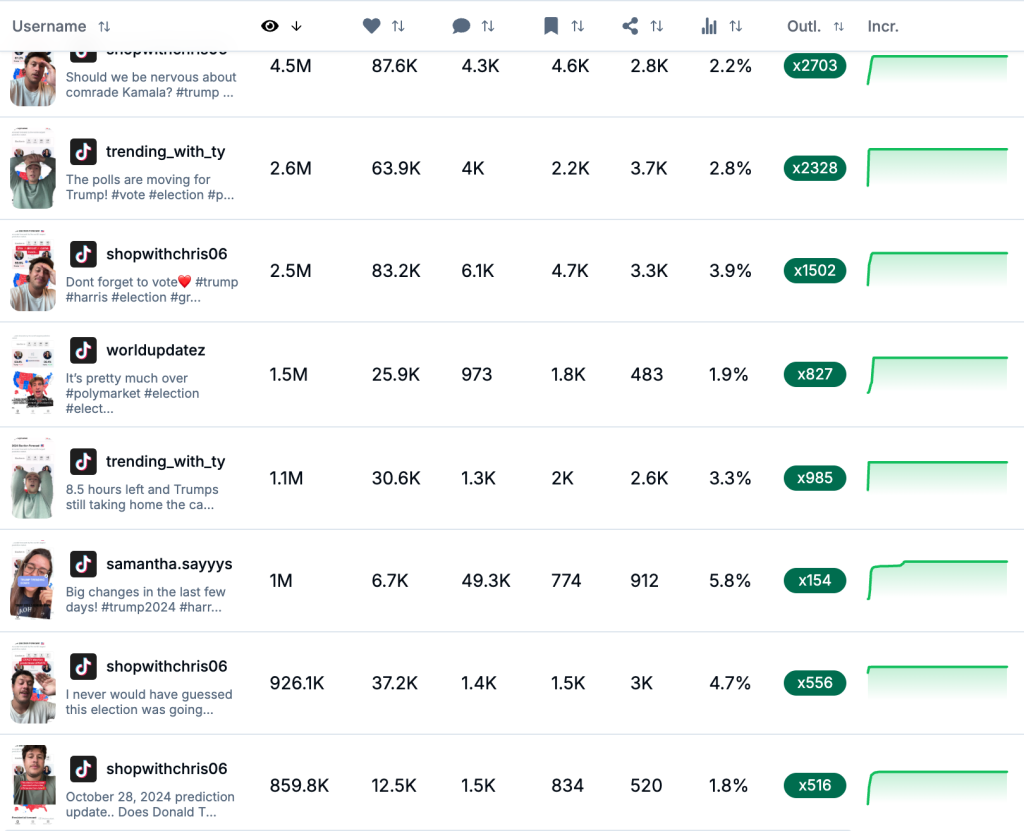Click the heart likes icon in header
Viewport: 1024px width, 831px height.
pos(372,26)
